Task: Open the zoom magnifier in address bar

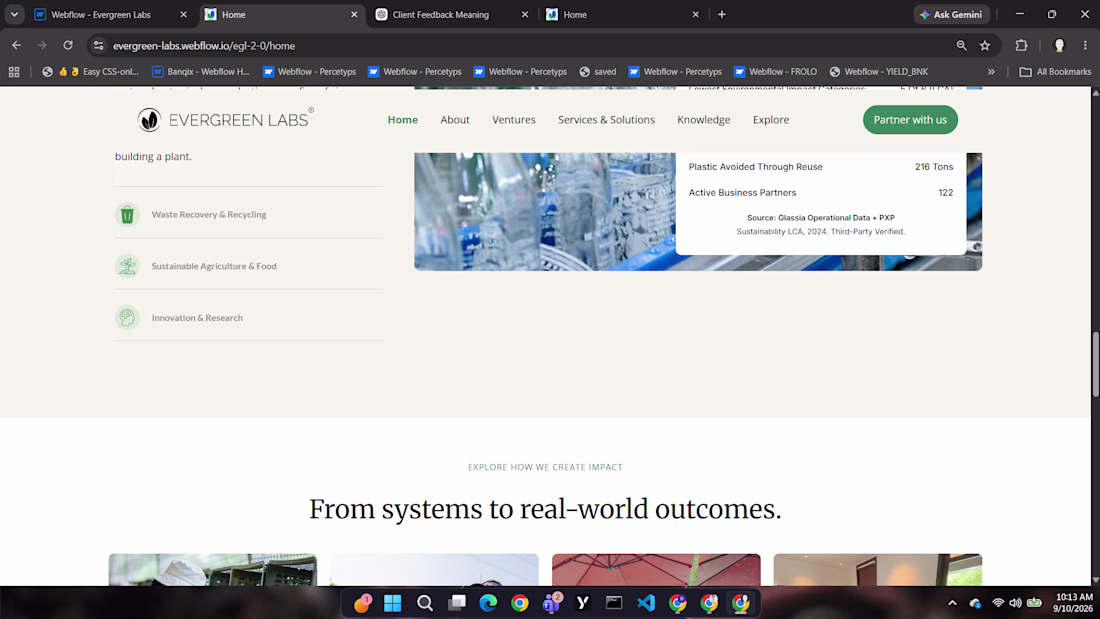Action: click(961, 46)
